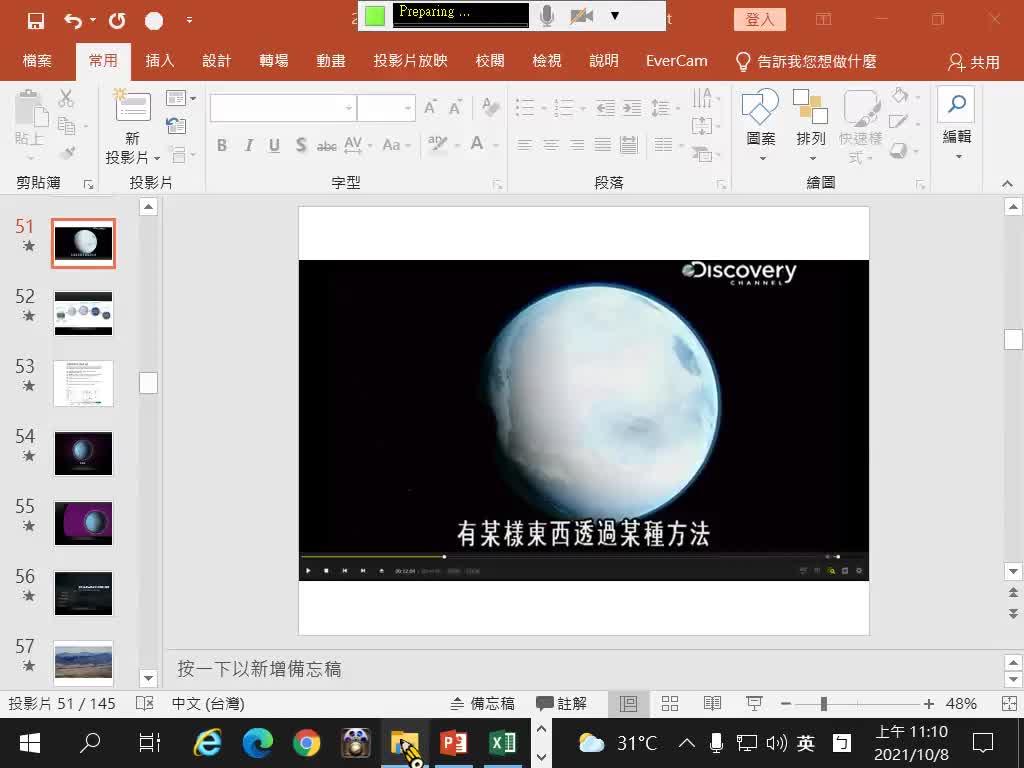Open the Quick Access Toolbar customize dropdown
The image size is (1024, 768).
tap(189, 20)
